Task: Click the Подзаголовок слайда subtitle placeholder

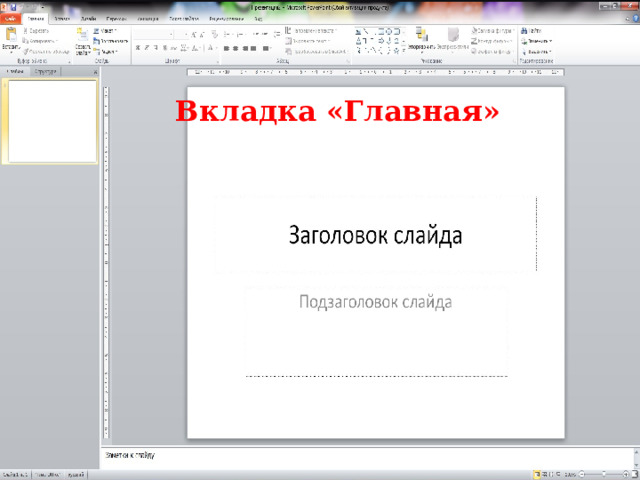Action: pos(376,331)
